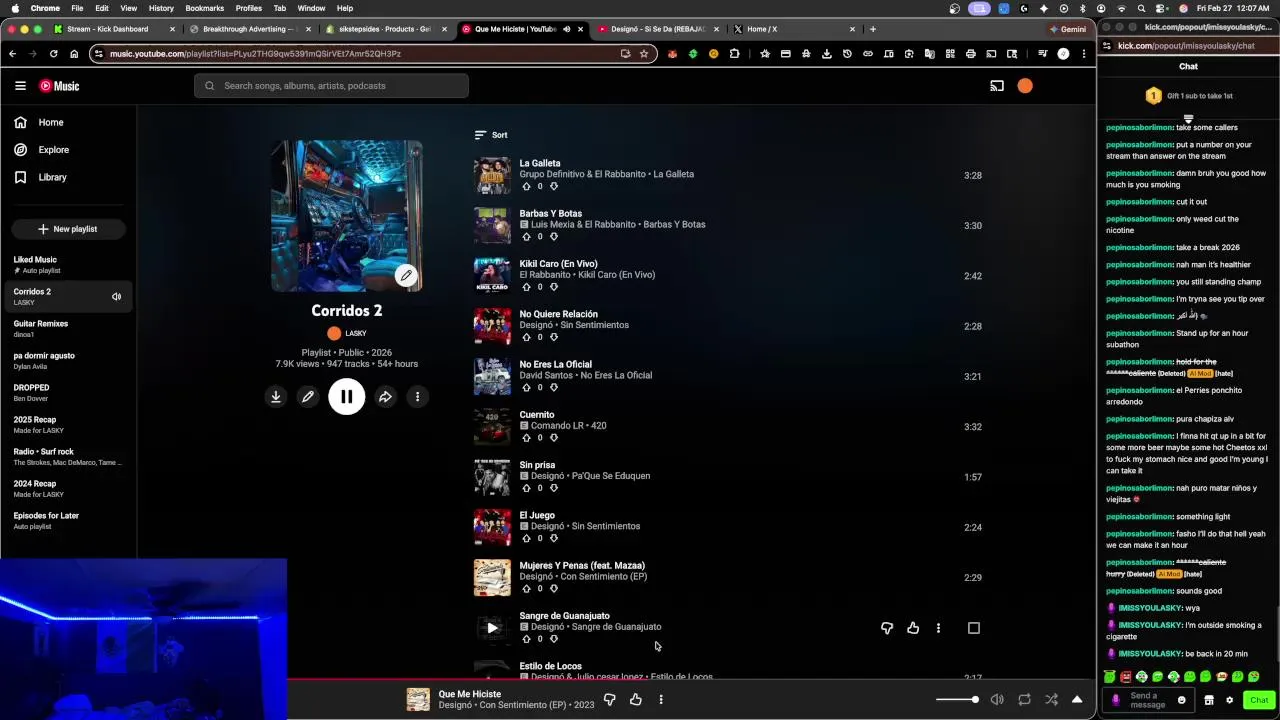Open Radio • Surf rock in sidebar

pyautogui.click(x=68, y=456)
